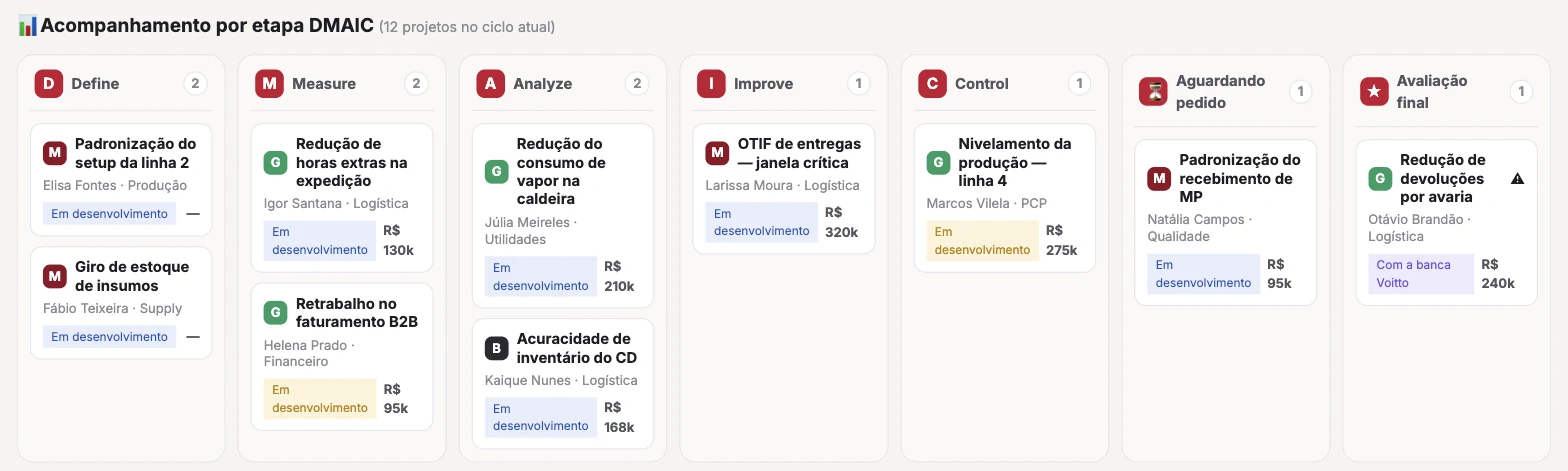Click the red D icon of Define column
Image resolution: width=1568 pixels, height=471 pixels.
pos(48,84)
